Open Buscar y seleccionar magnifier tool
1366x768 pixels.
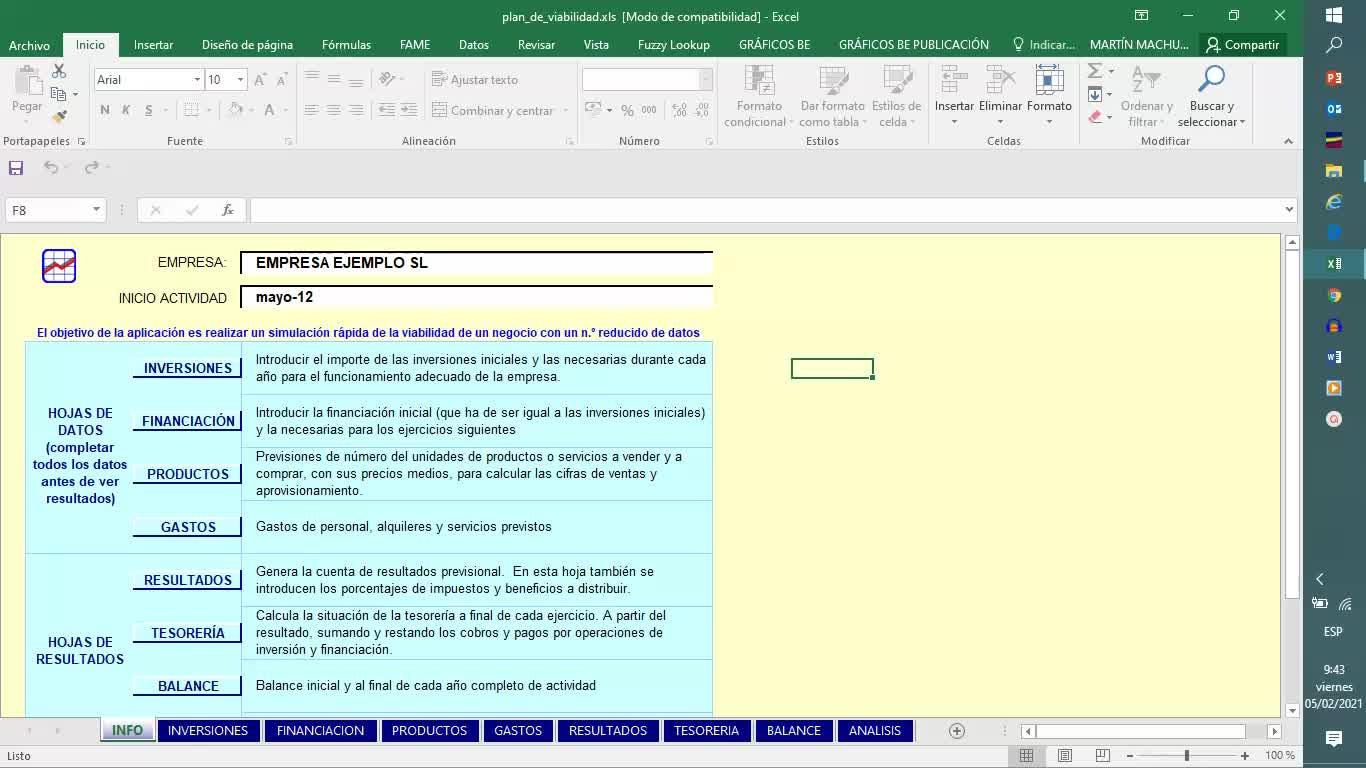point(1211,80)
